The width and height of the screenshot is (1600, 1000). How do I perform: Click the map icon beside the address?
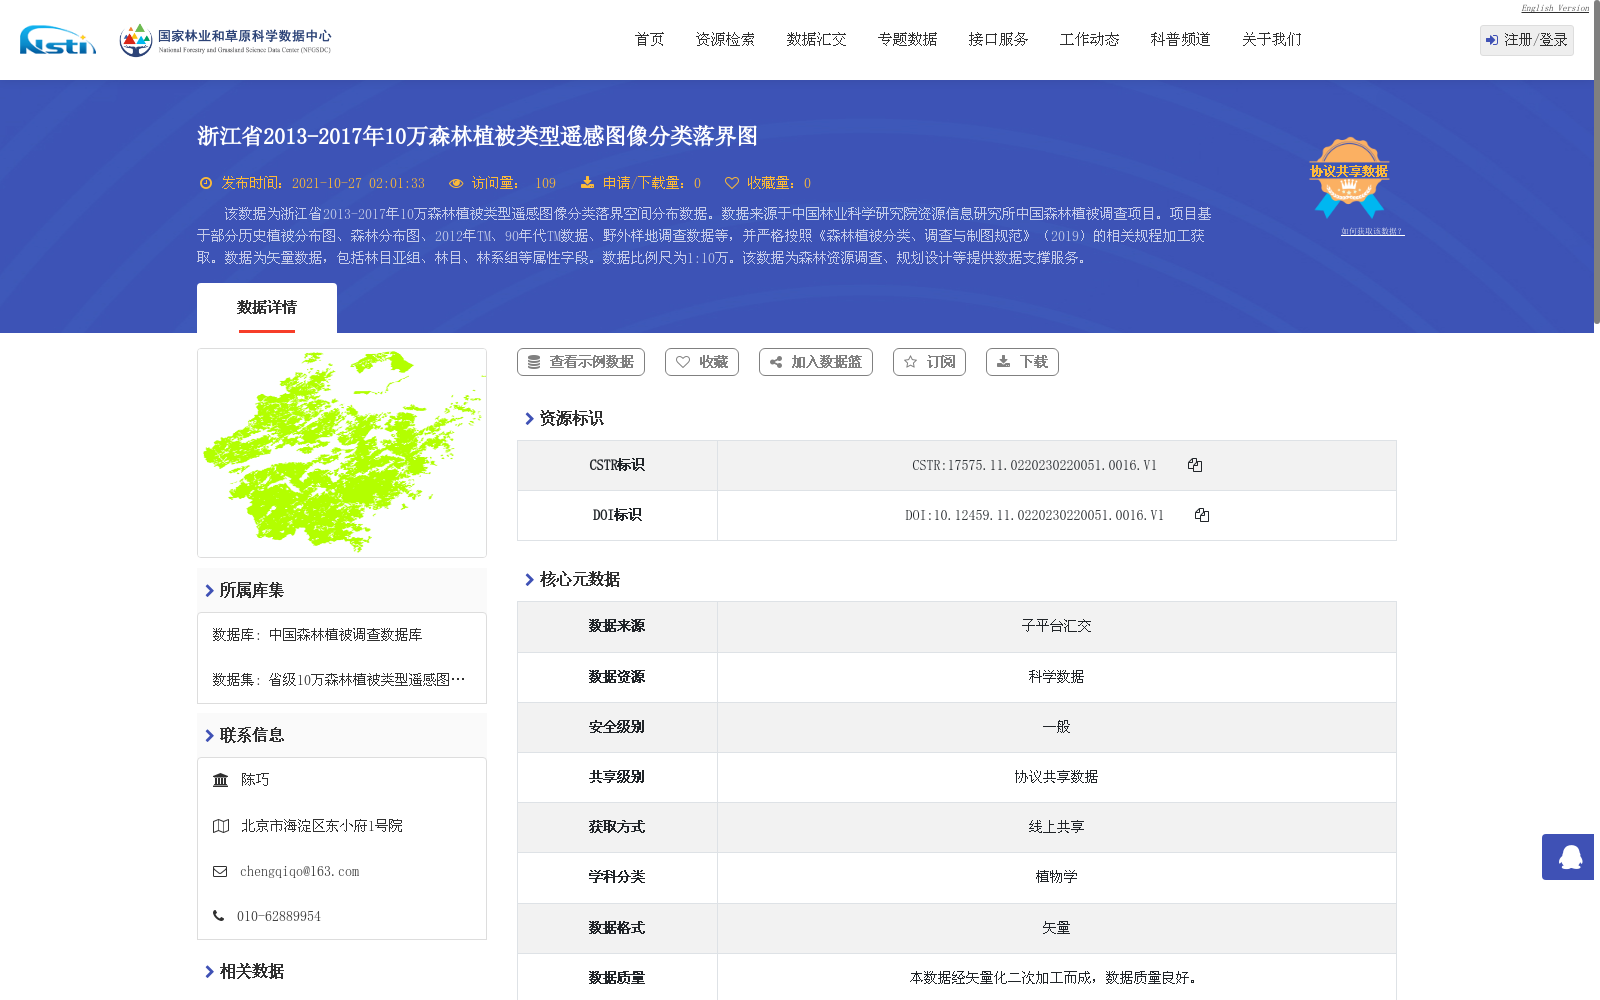(x=221, y=826)
